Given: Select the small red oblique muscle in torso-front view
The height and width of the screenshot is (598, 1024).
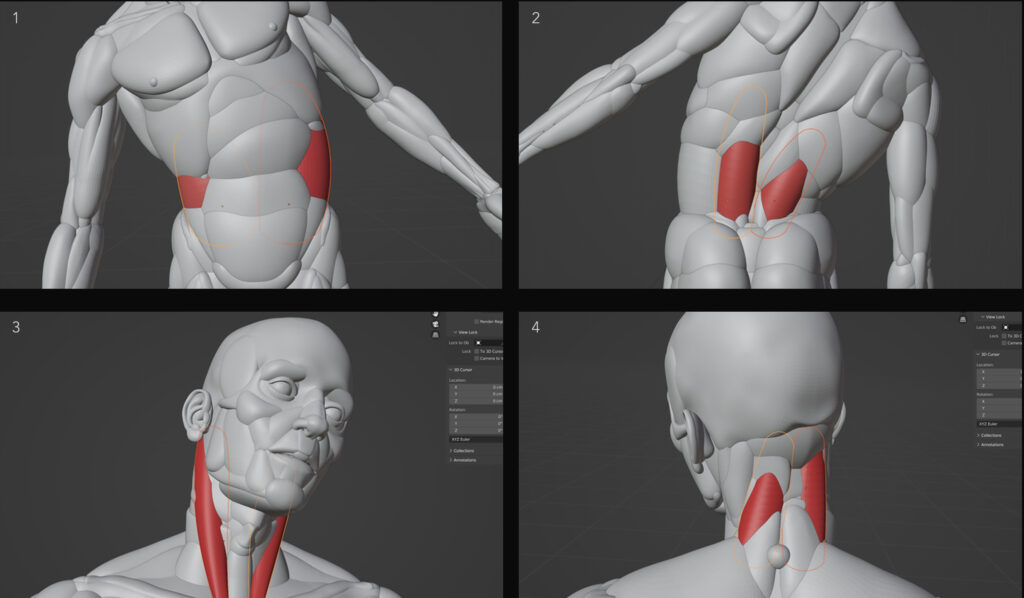Looking at the screenshot, I should click(192, 191).
